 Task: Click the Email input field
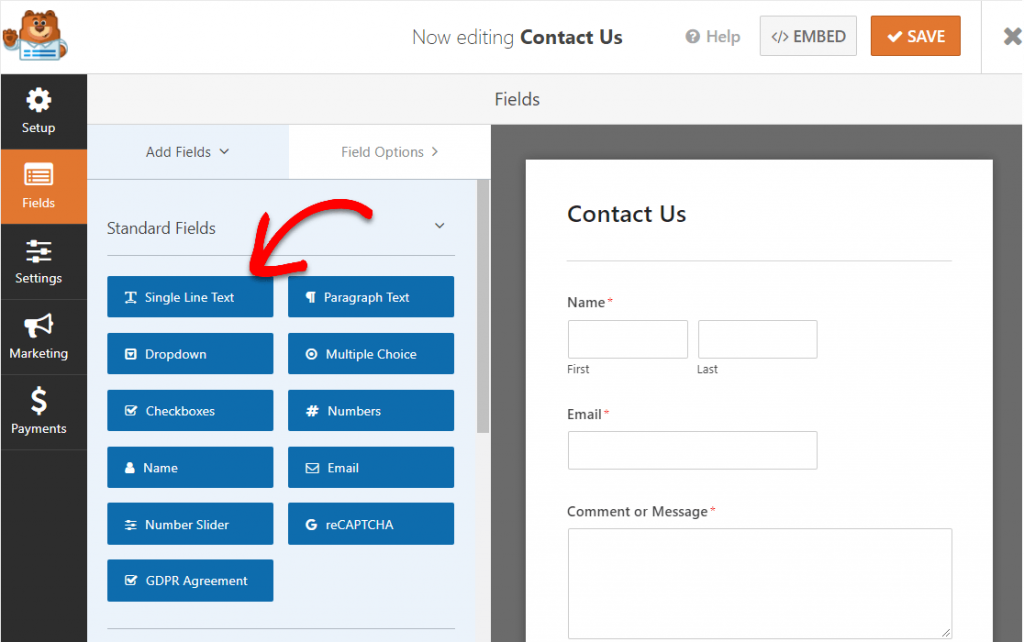[692, 450]
